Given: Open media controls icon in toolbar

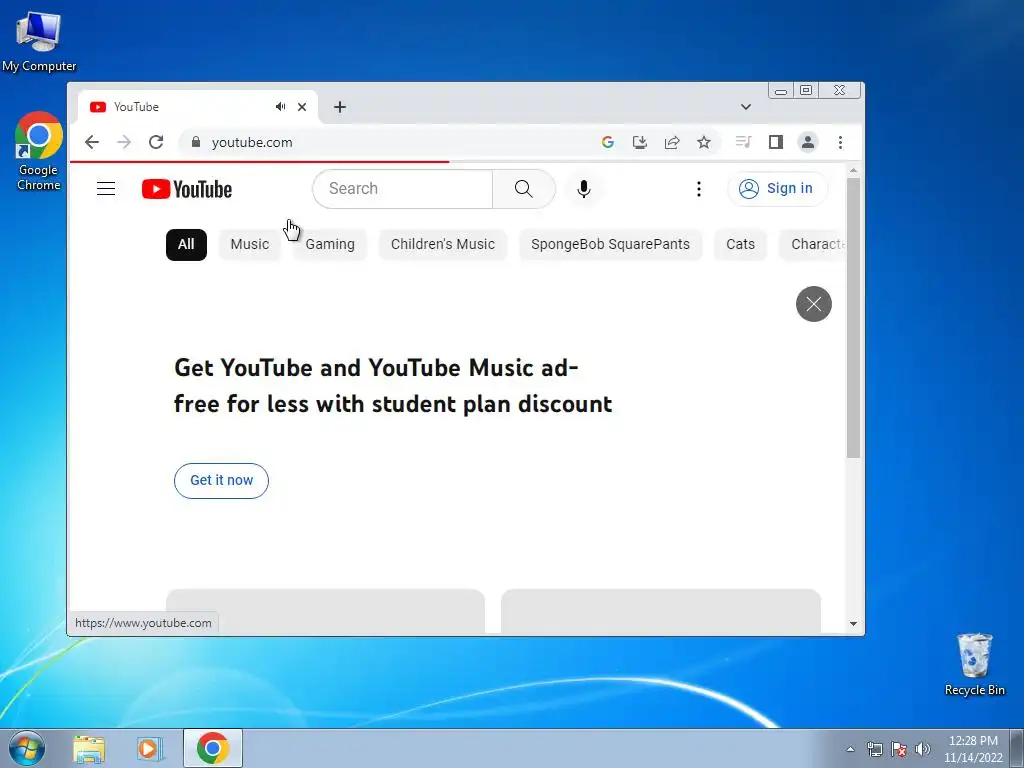Looking at the screenshot, I should pyautogui.click(x=743, y=142).
